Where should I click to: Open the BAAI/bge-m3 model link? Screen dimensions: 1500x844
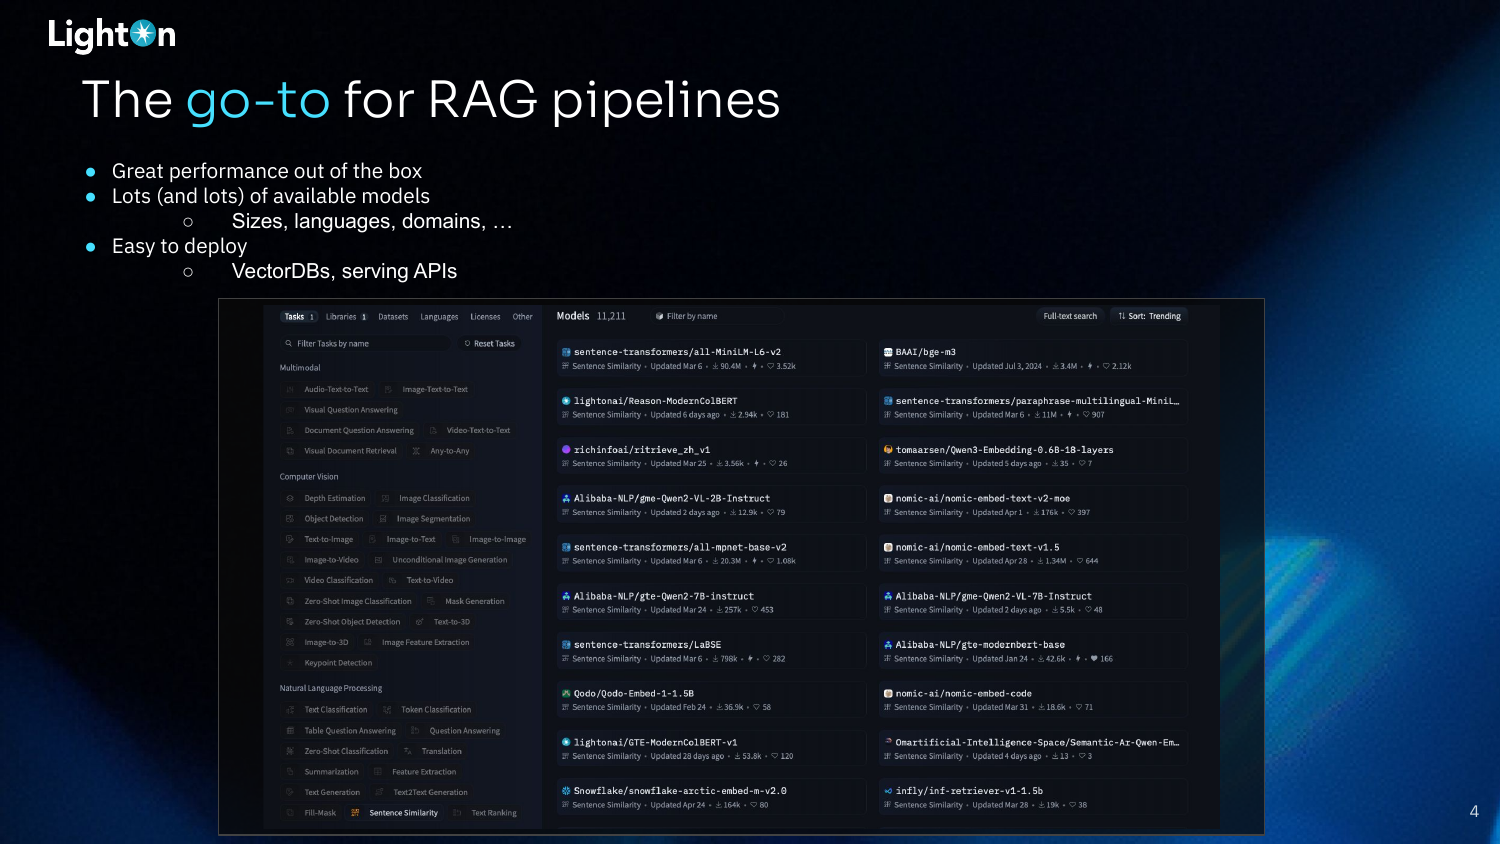pos(926,352)
